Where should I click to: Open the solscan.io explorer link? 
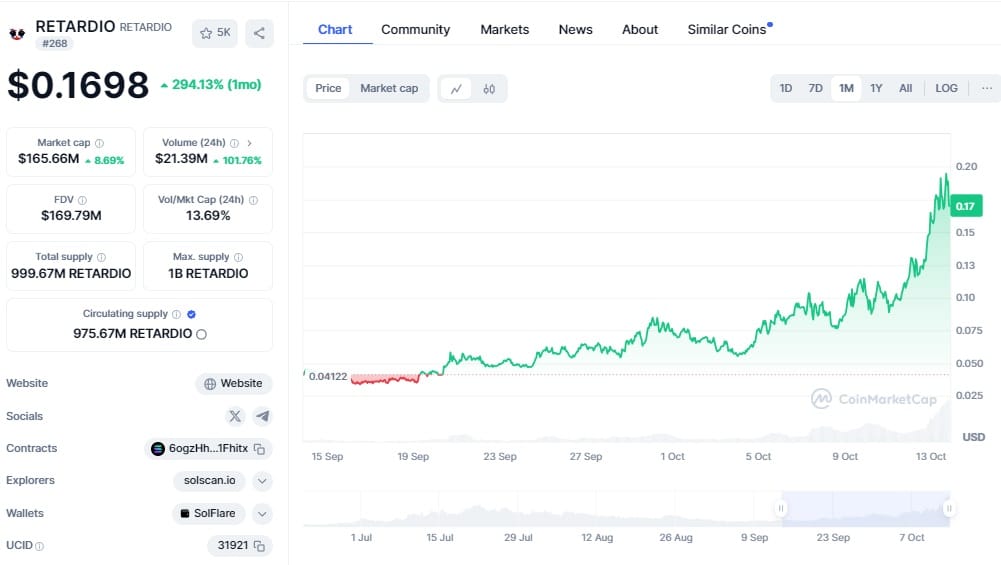point(210,481)
